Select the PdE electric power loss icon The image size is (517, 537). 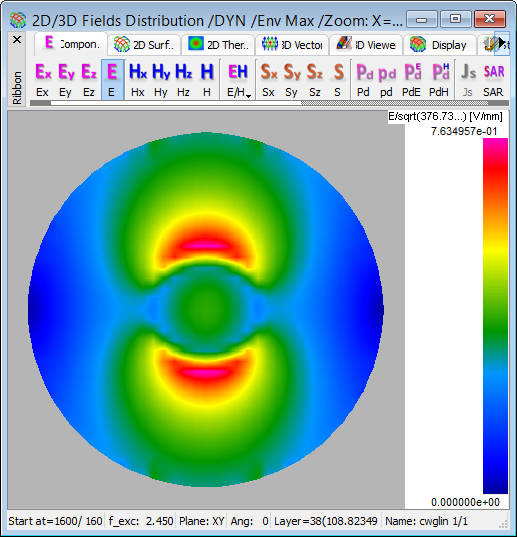(412, 80)
